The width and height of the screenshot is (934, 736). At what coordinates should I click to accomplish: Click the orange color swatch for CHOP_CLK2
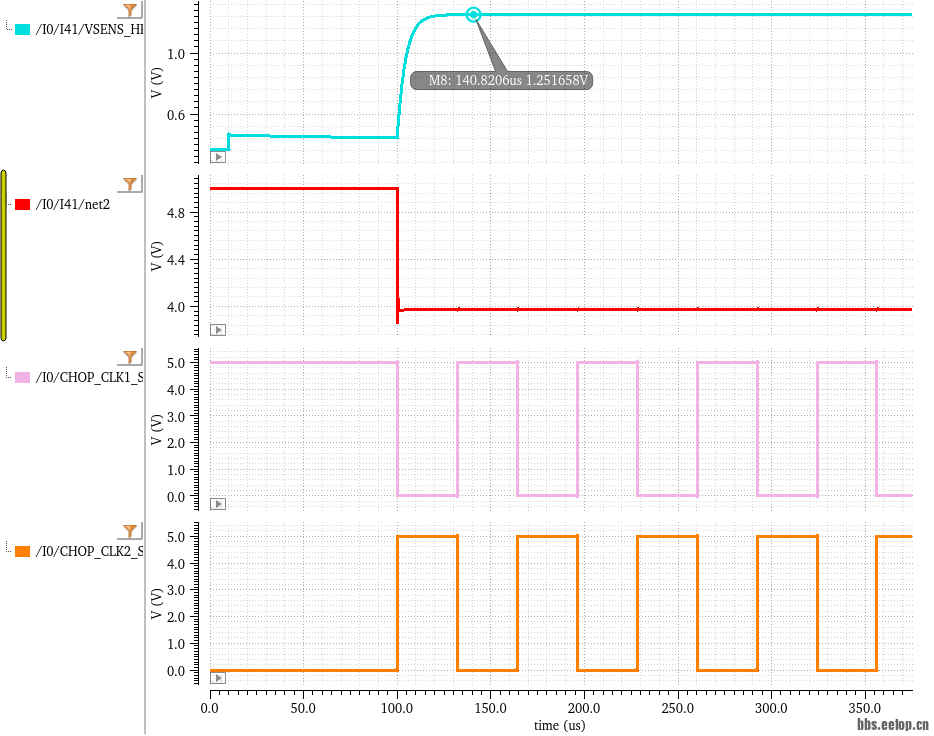point(23,551)
